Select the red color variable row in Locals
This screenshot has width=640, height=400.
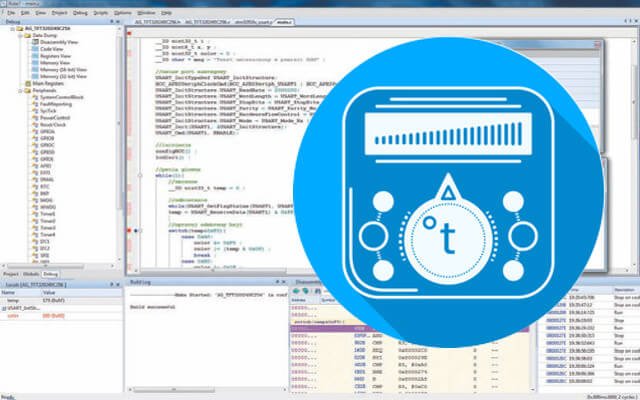pyautogui.click(x=61, y=316)
